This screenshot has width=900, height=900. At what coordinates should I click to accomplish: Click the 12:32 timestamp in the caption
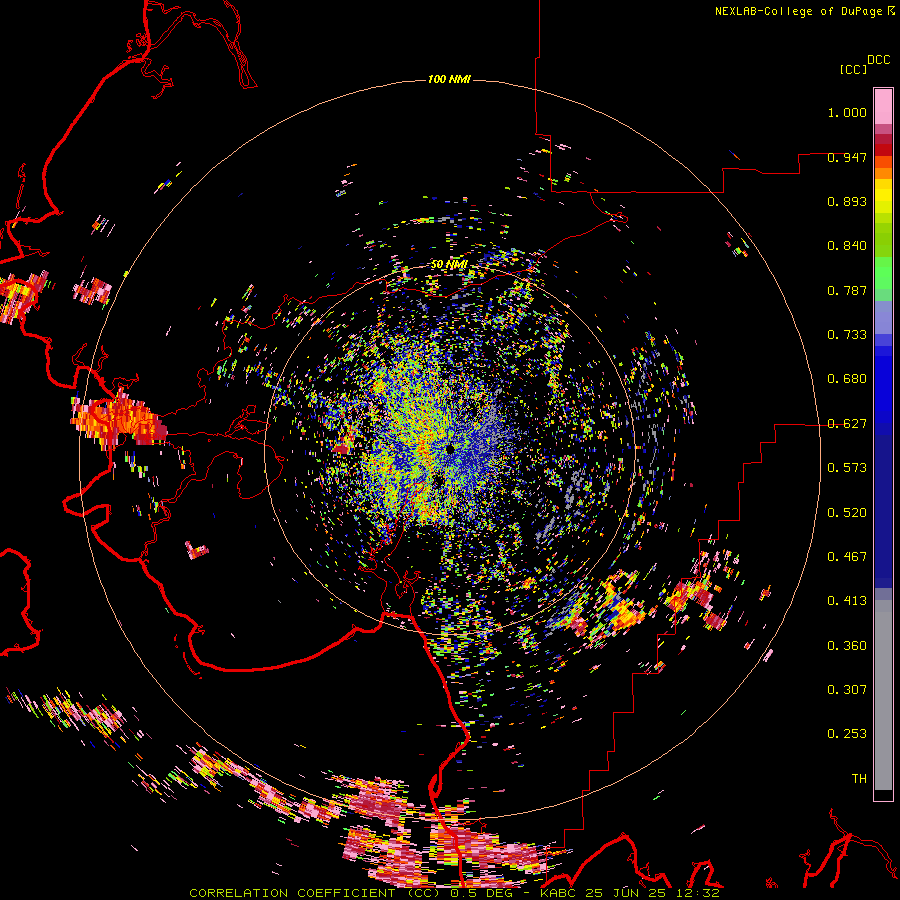697,893
